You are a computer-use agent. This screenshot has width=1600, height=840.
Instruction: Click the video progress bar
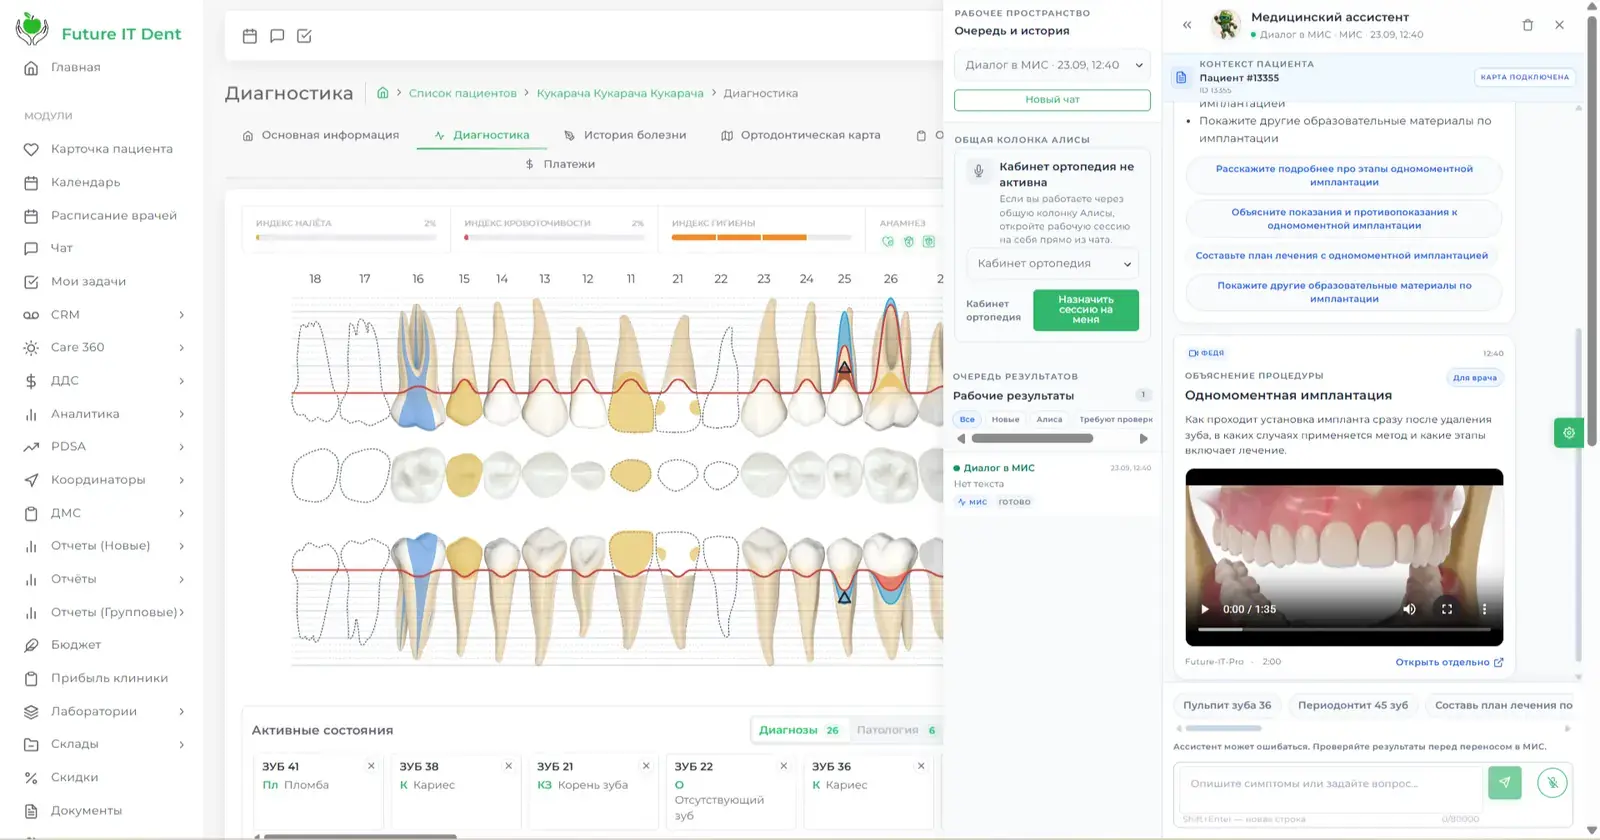pyautogui.click(x=1344, y=630)
